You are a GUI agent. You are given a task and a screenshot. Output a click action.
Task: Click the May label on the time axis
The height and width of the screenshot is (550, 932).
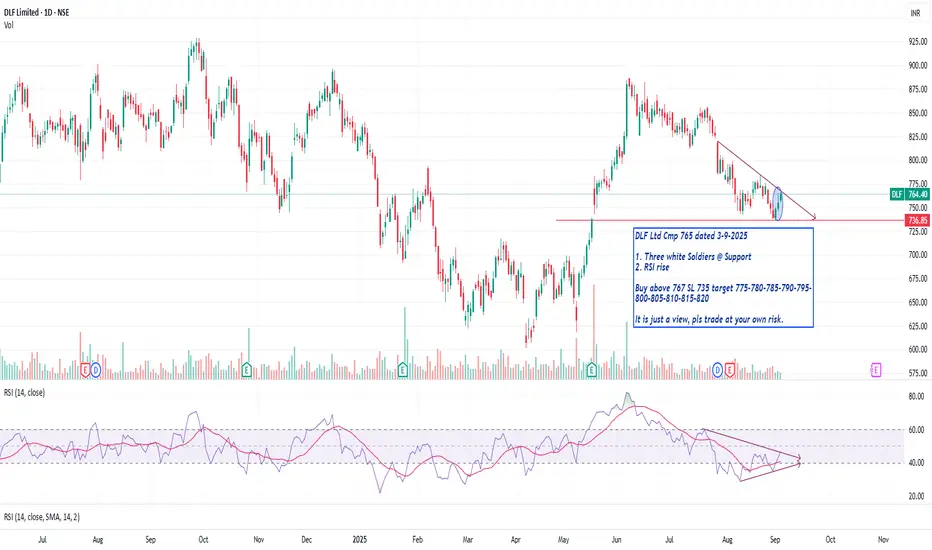(563, 540)
